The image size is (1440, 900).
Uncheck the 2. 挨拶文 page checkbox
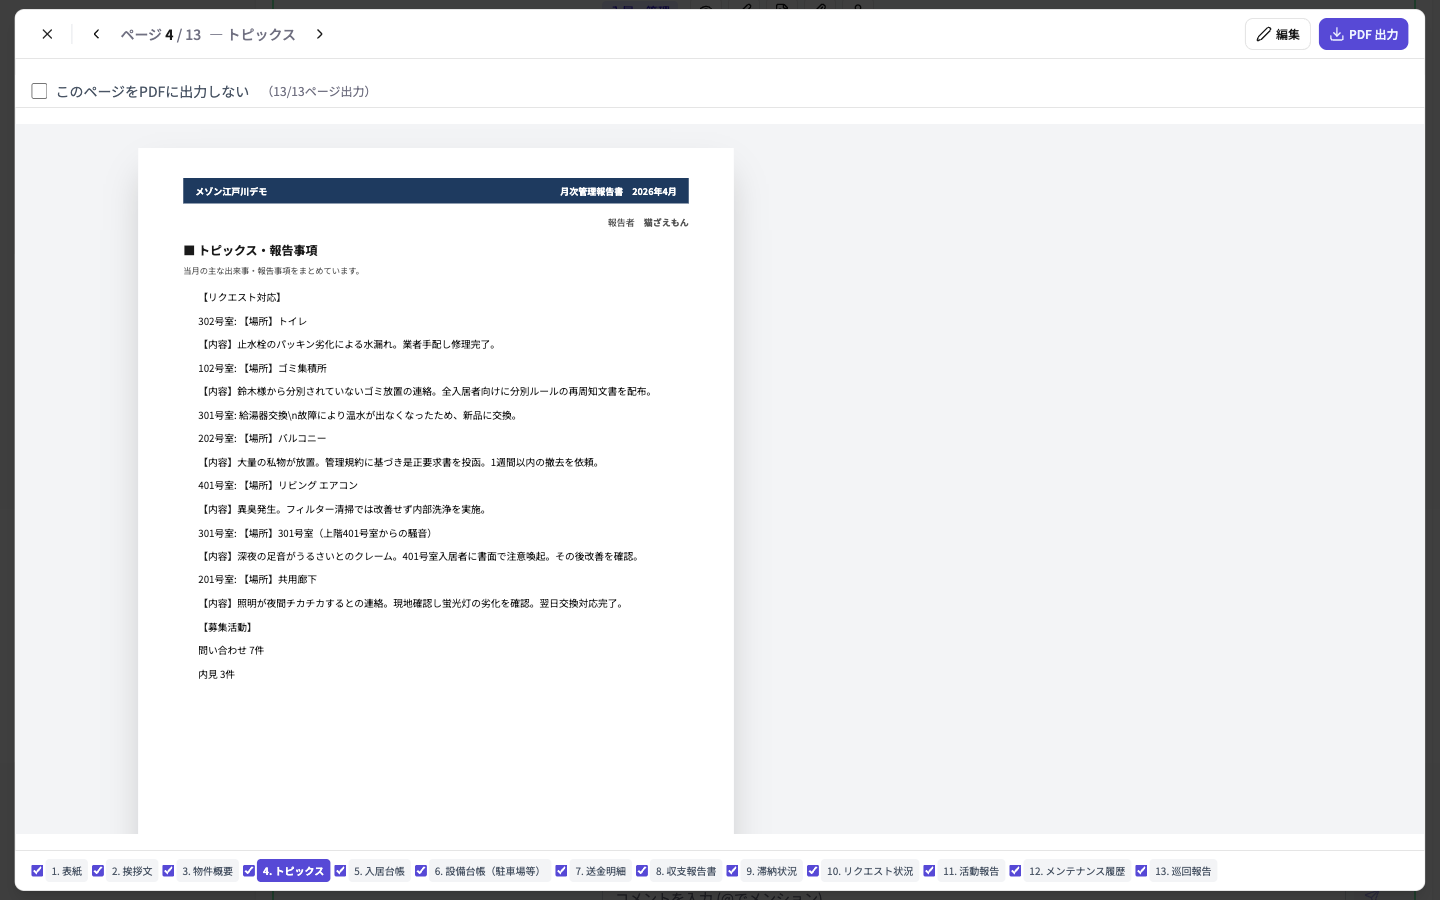point(98,871)
